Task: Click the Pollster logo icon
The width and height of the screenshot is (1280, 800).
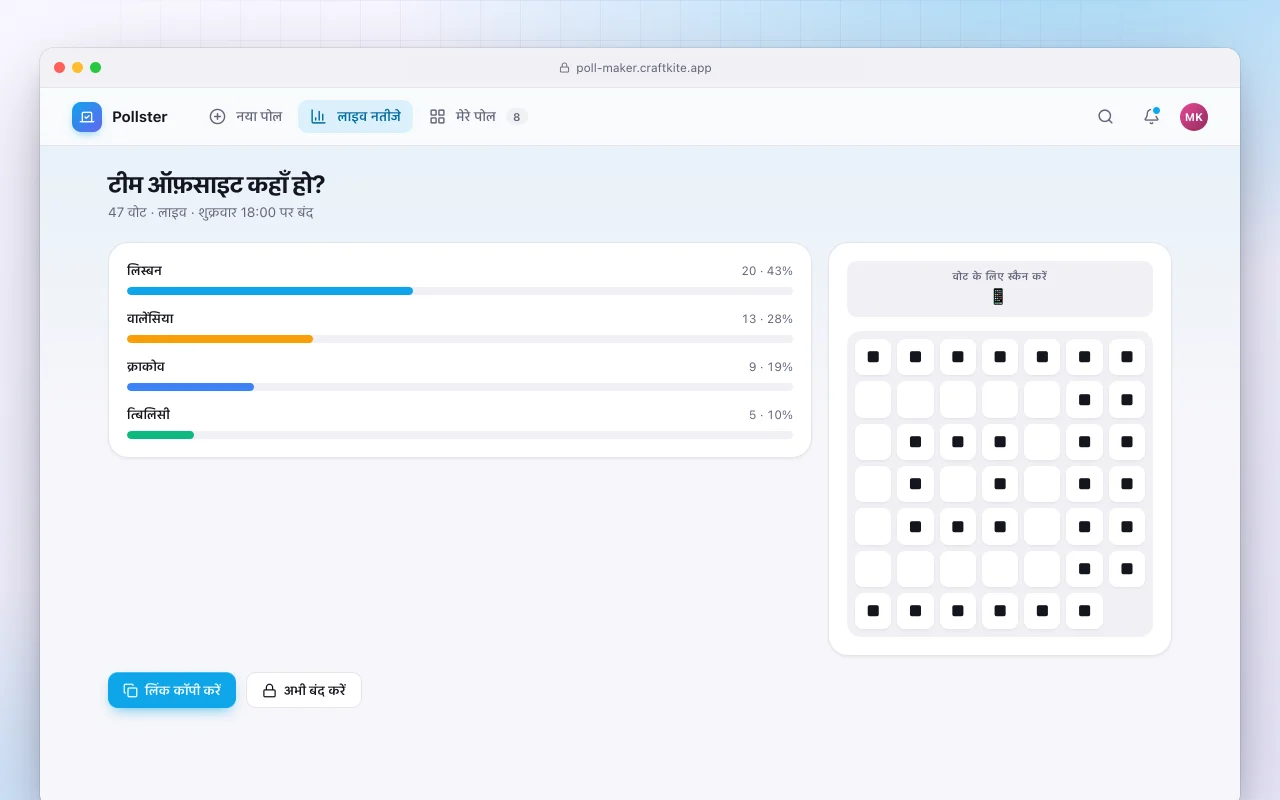Action: click(x=87, y=117)
